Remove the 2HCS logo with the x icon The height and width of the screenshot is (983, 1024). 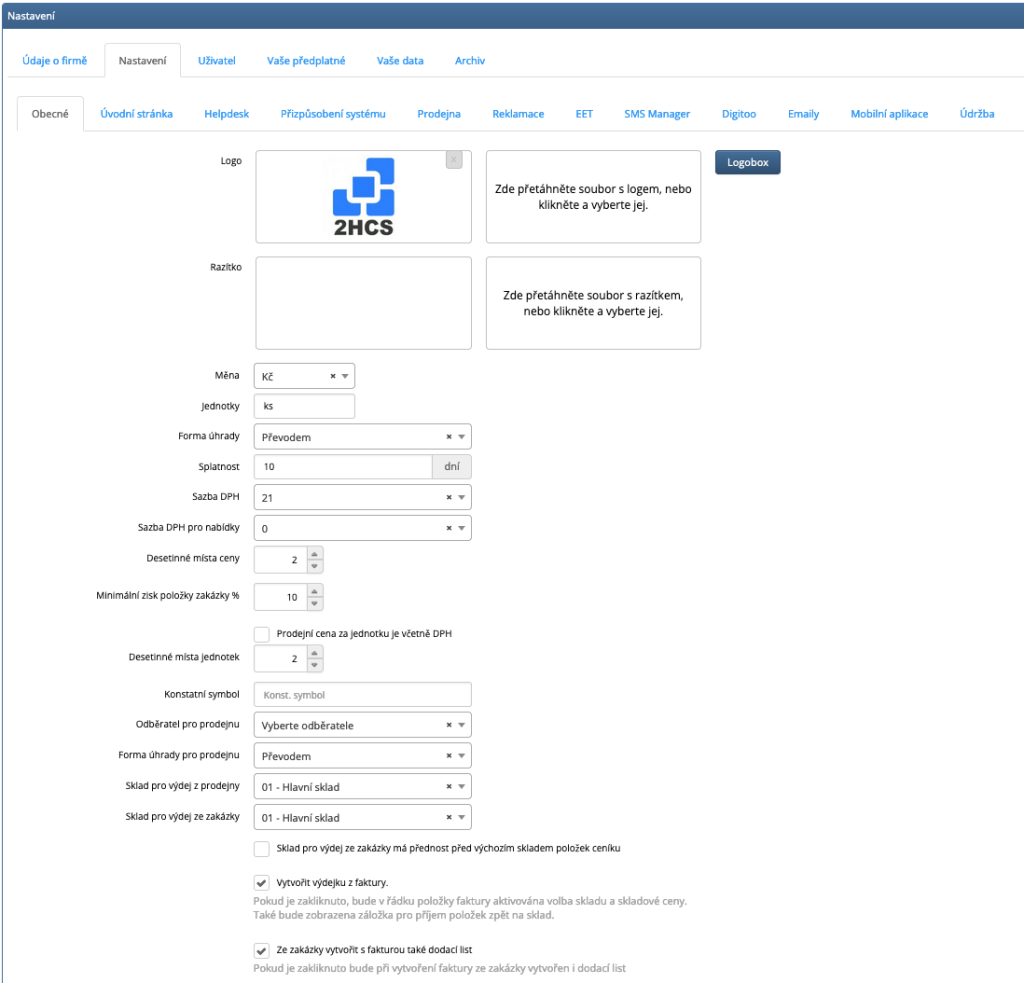(454, 160)
